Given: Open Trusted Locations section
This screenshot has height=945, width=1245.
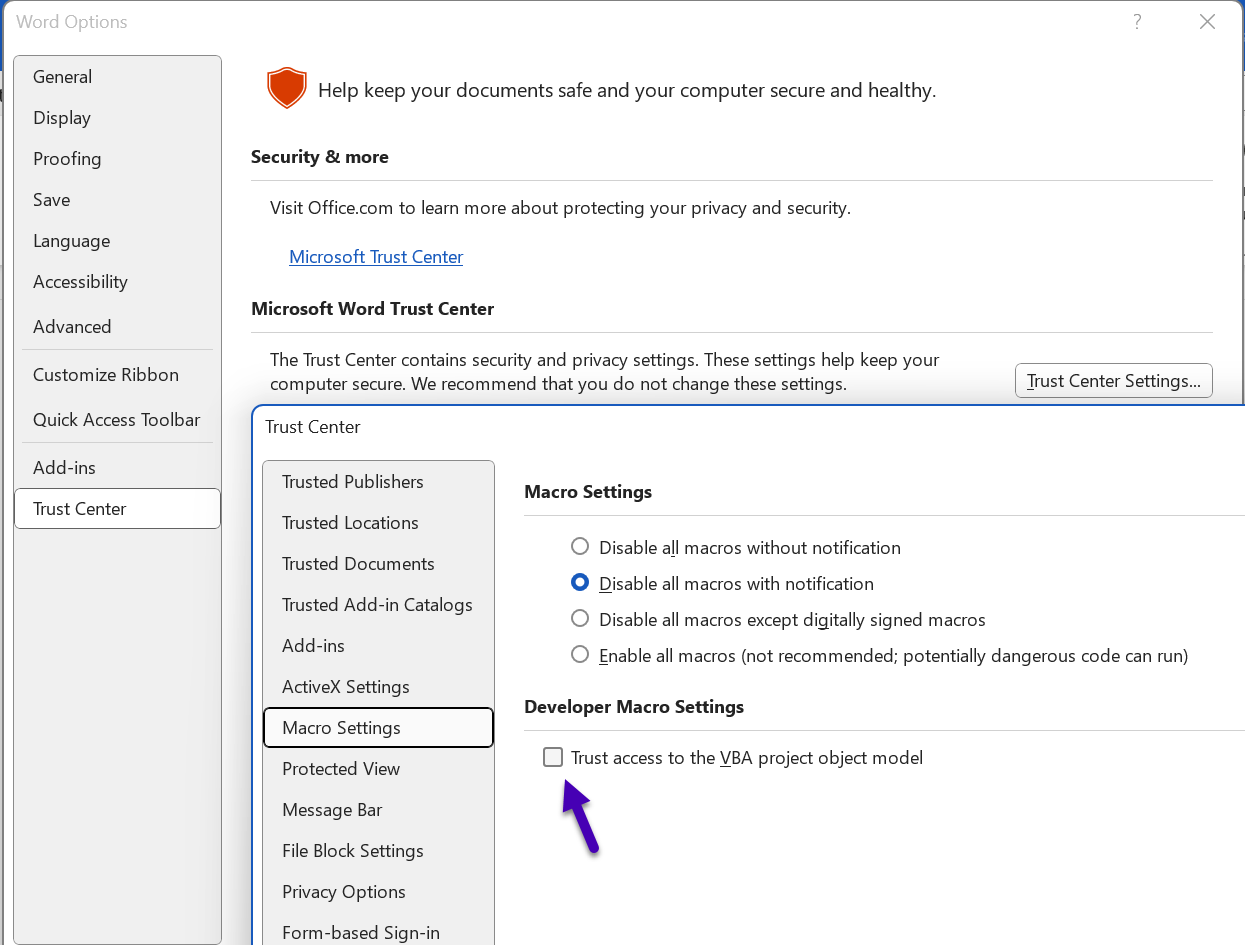Looking at the screenshot, I should [379, 523].
